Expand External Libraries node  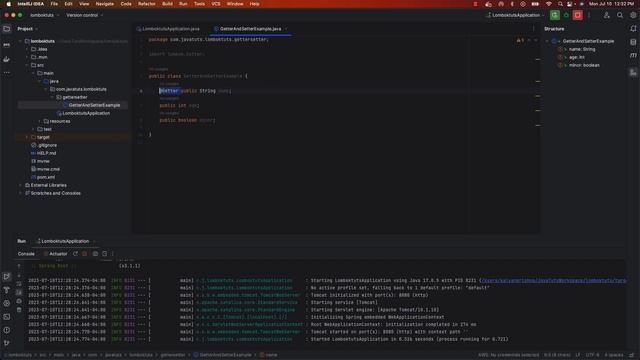click(20, 185)
